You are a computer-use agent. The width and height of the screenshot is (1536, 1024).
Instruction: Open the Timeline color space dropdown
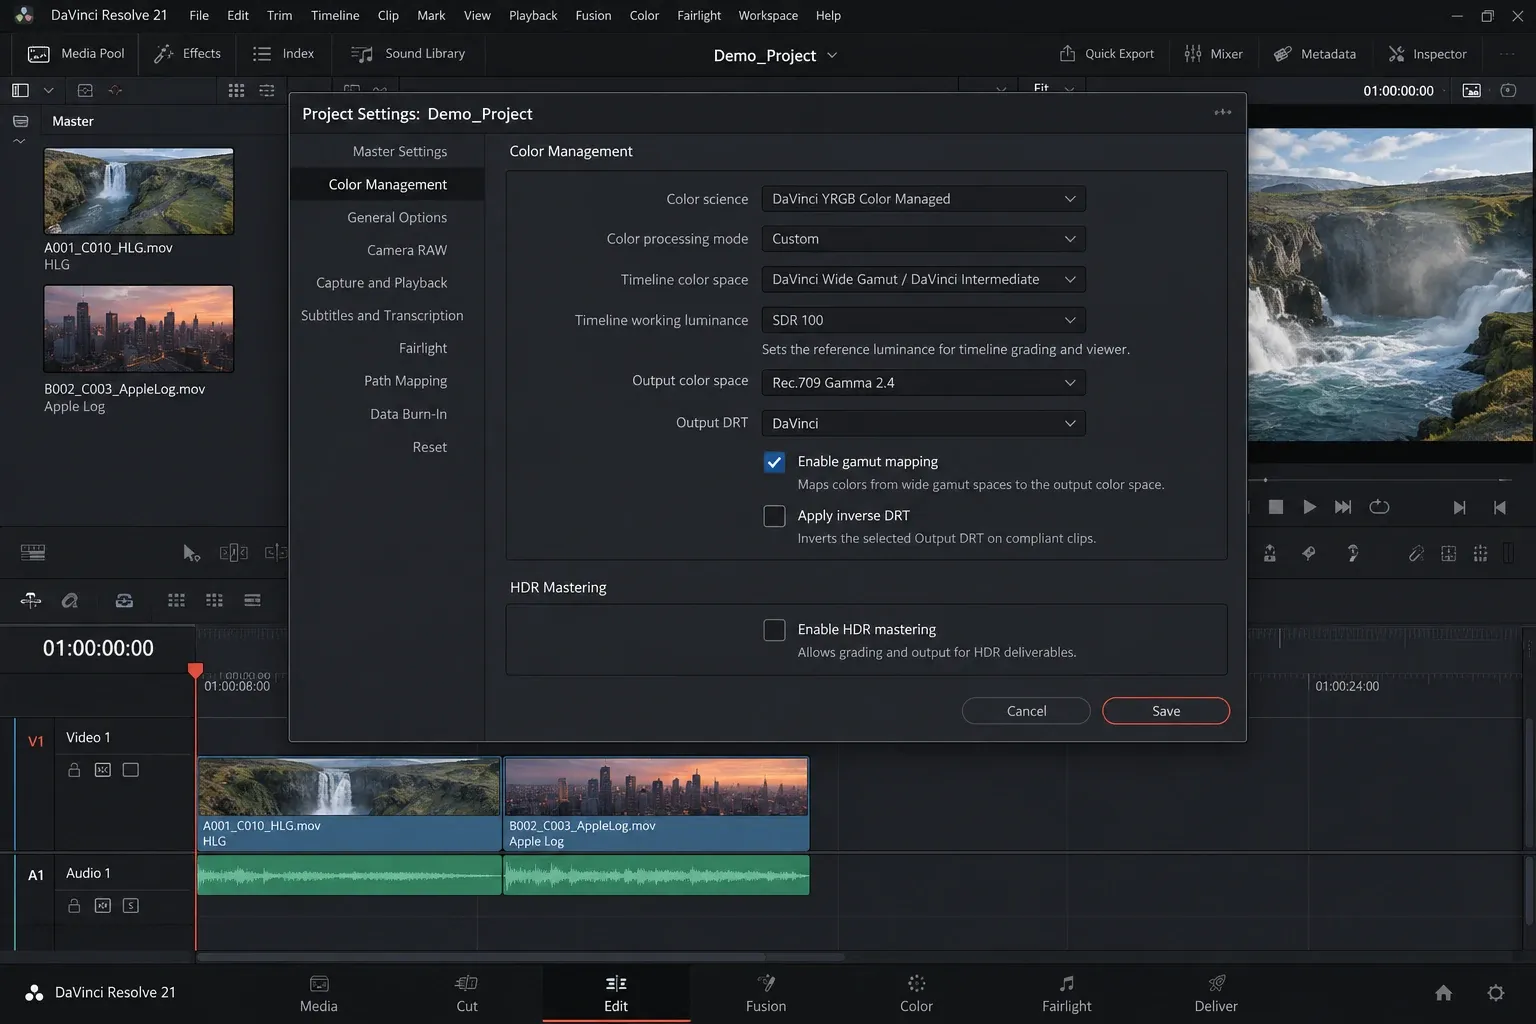[x=923, y=280]
